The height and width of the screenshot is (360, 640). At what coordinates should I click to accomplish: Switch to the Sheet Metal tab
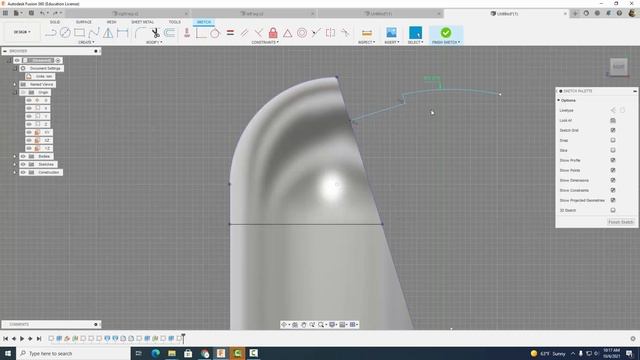tap(142, 22)
